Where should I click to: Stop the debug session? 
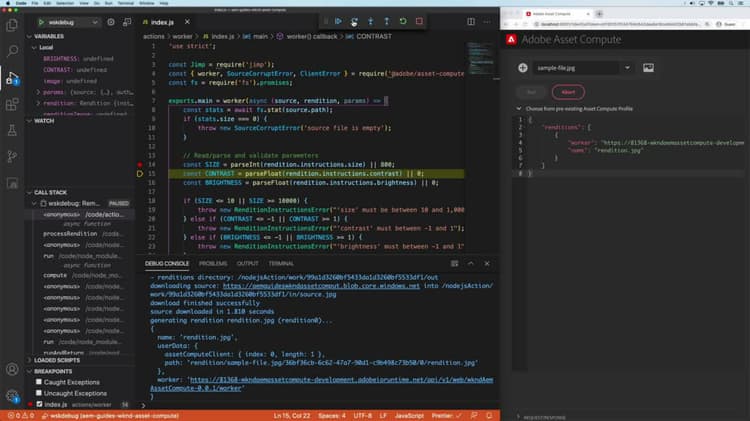[419, 21]
